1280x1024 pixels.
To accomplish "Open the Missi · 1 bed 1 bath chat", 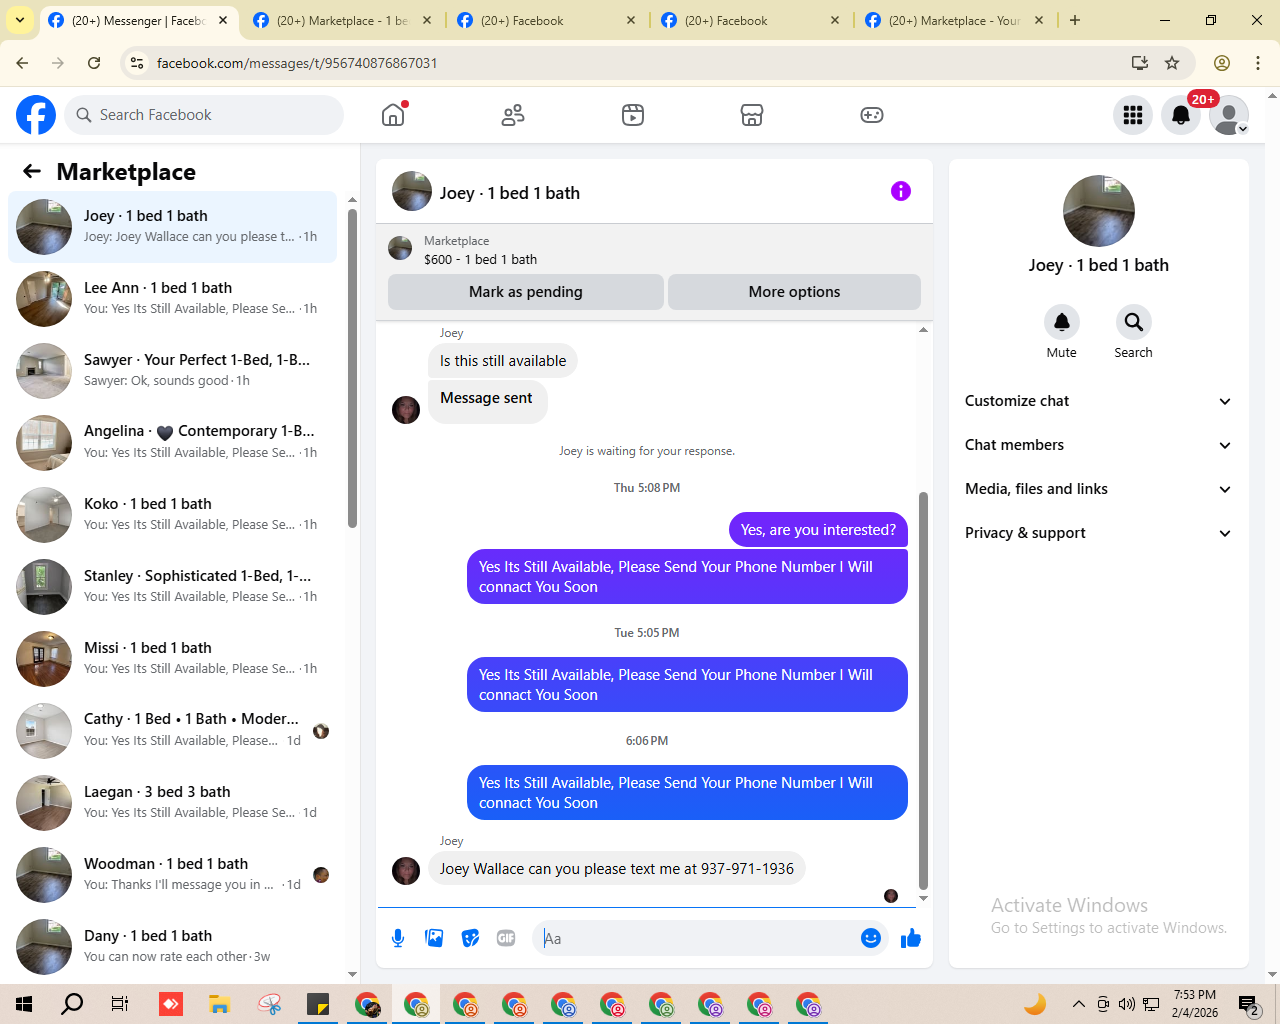I will pos(173,659).
